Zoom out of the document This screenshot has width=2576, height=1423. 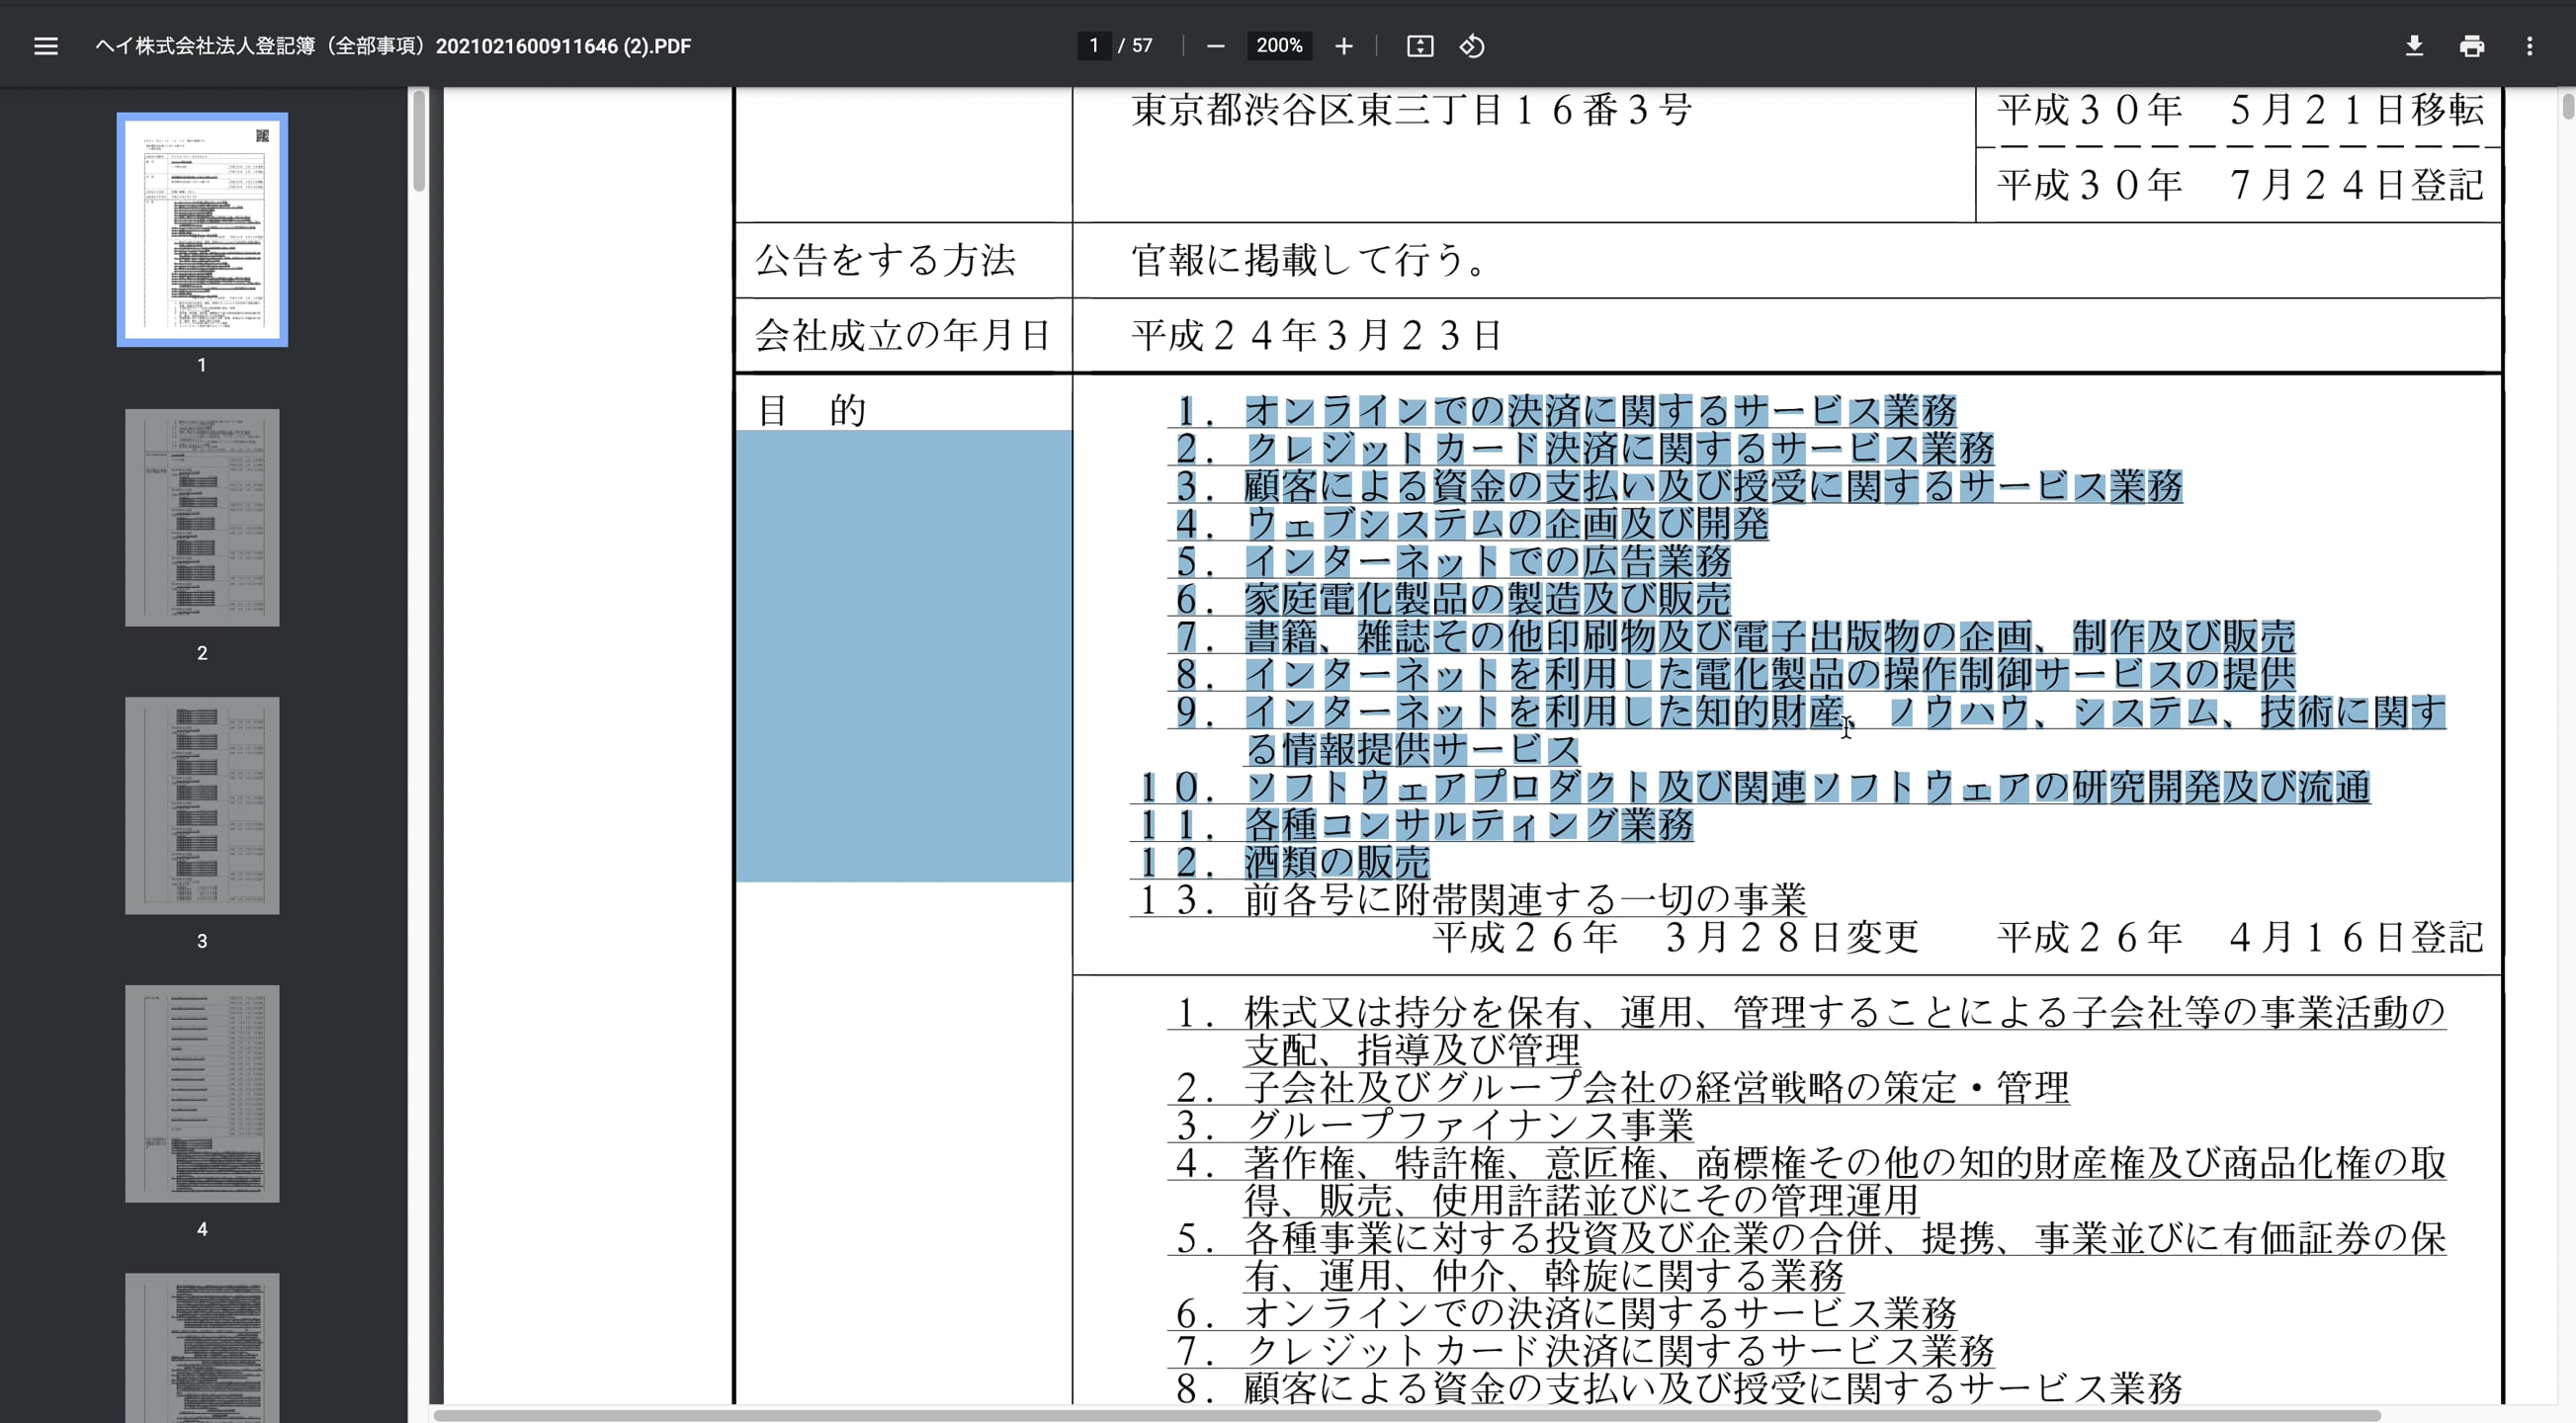coord(1216,46)
